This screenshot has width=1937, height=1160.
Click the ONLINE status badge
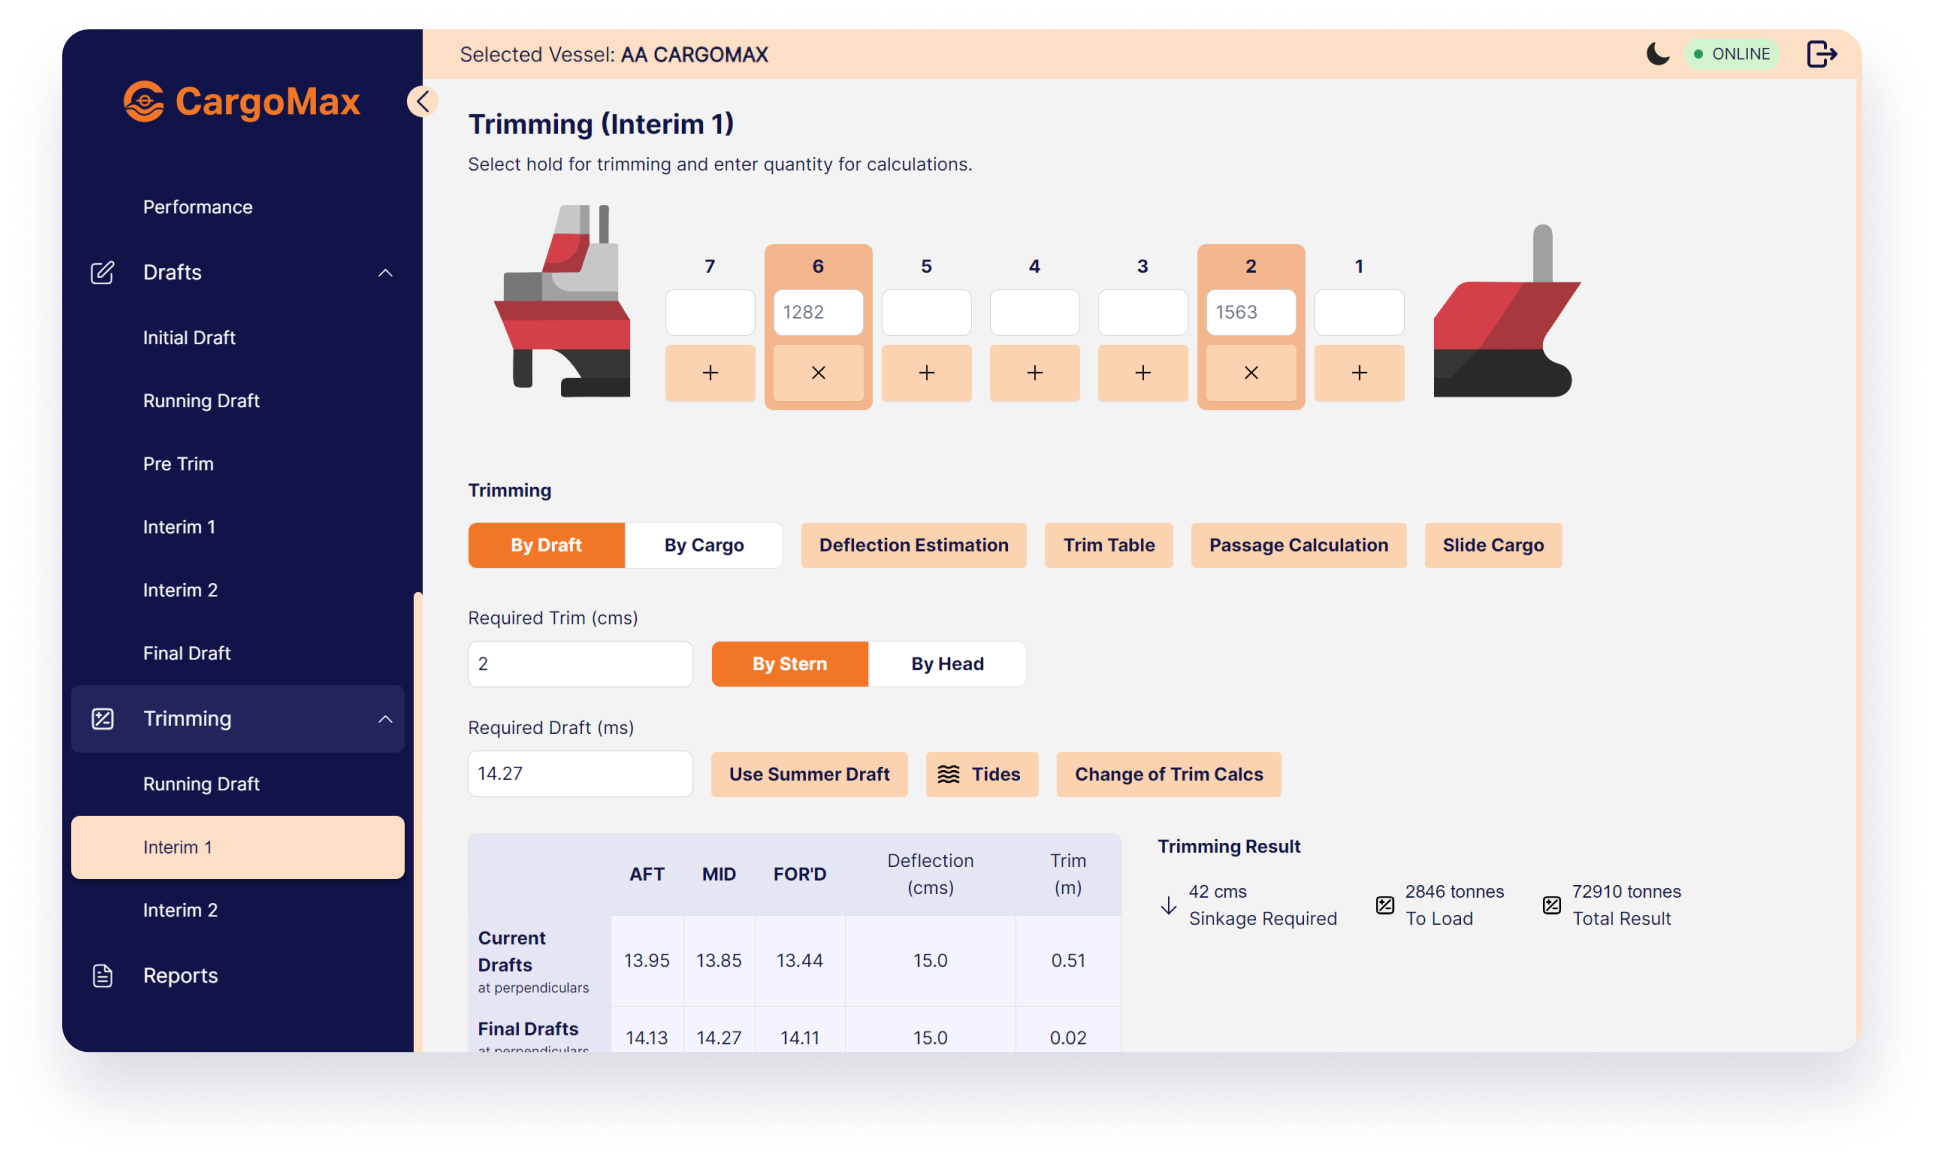tap(1732, 54)
